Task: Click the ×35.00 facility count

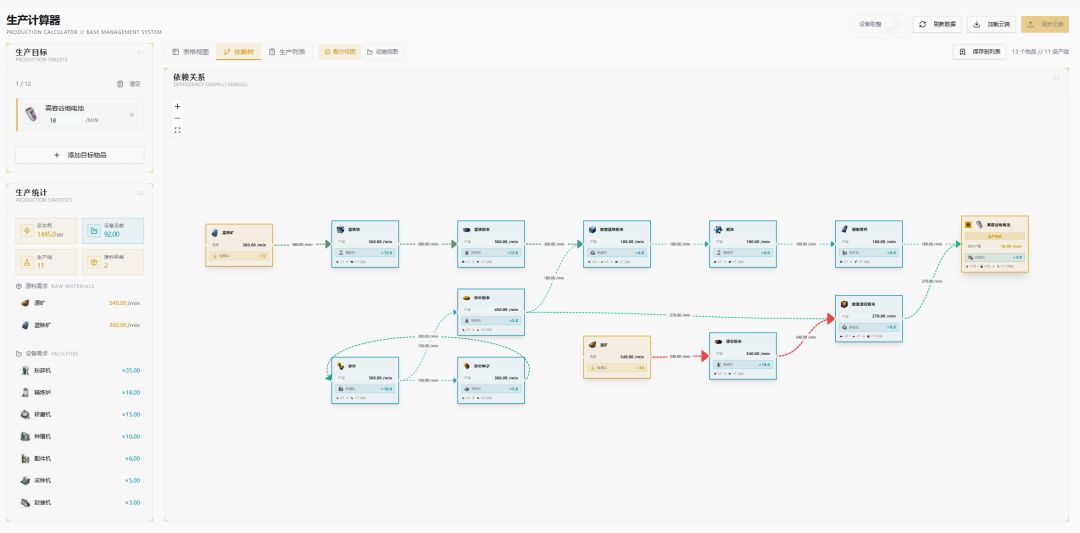Action: [131, 370]
